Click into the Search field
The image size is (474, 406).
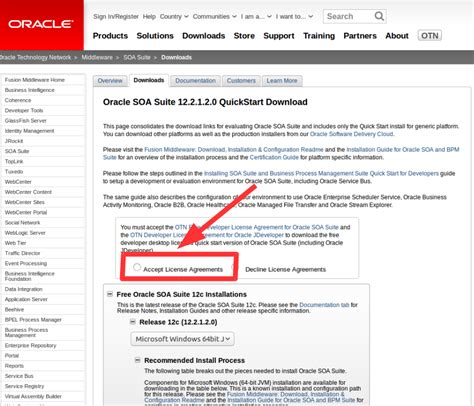[349, 16]
